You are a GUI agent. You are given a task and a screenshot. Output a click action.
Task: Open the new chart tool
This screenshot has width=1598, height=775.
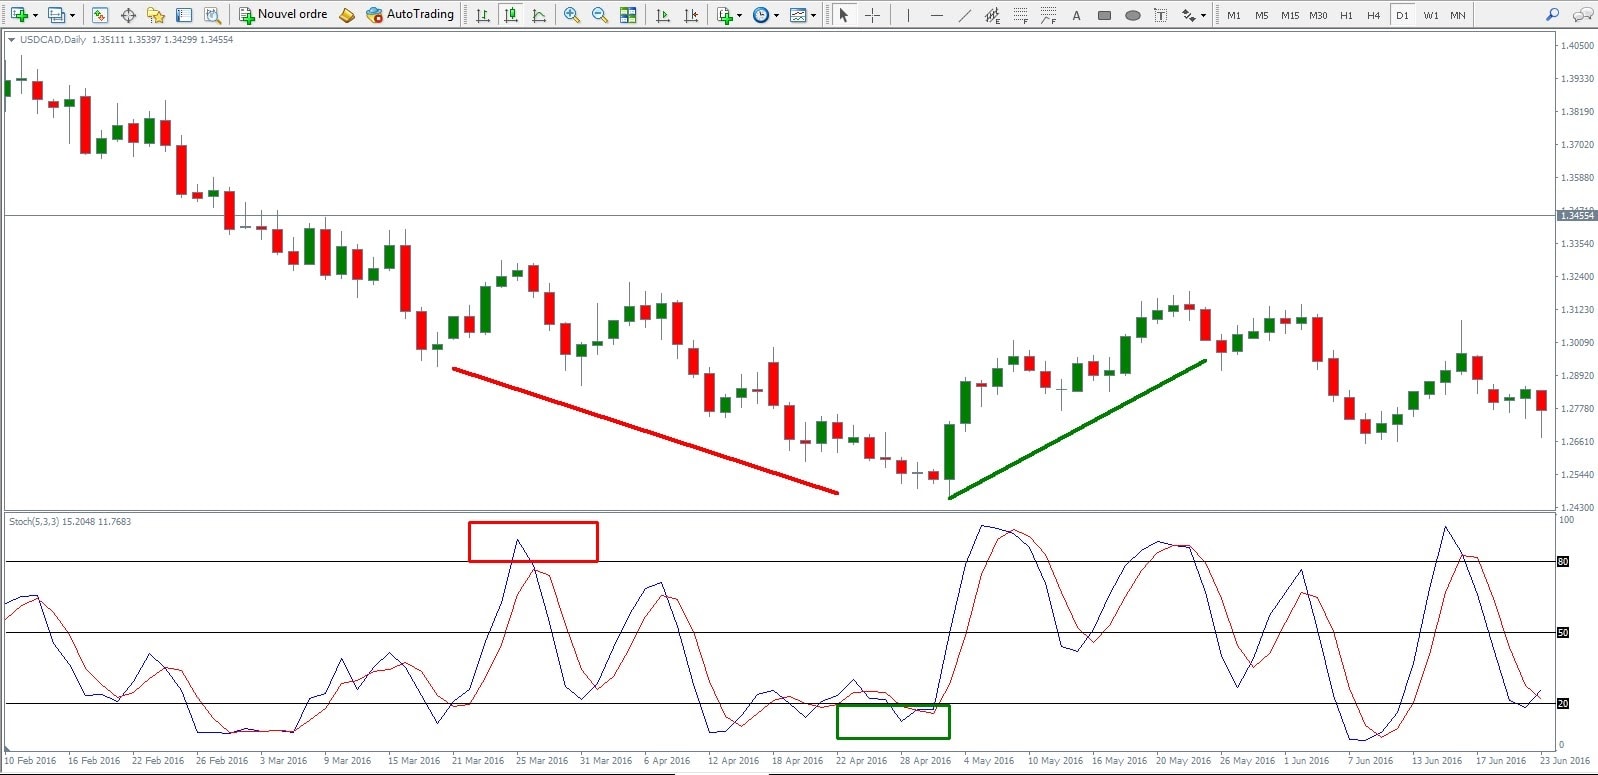point(19,15)
